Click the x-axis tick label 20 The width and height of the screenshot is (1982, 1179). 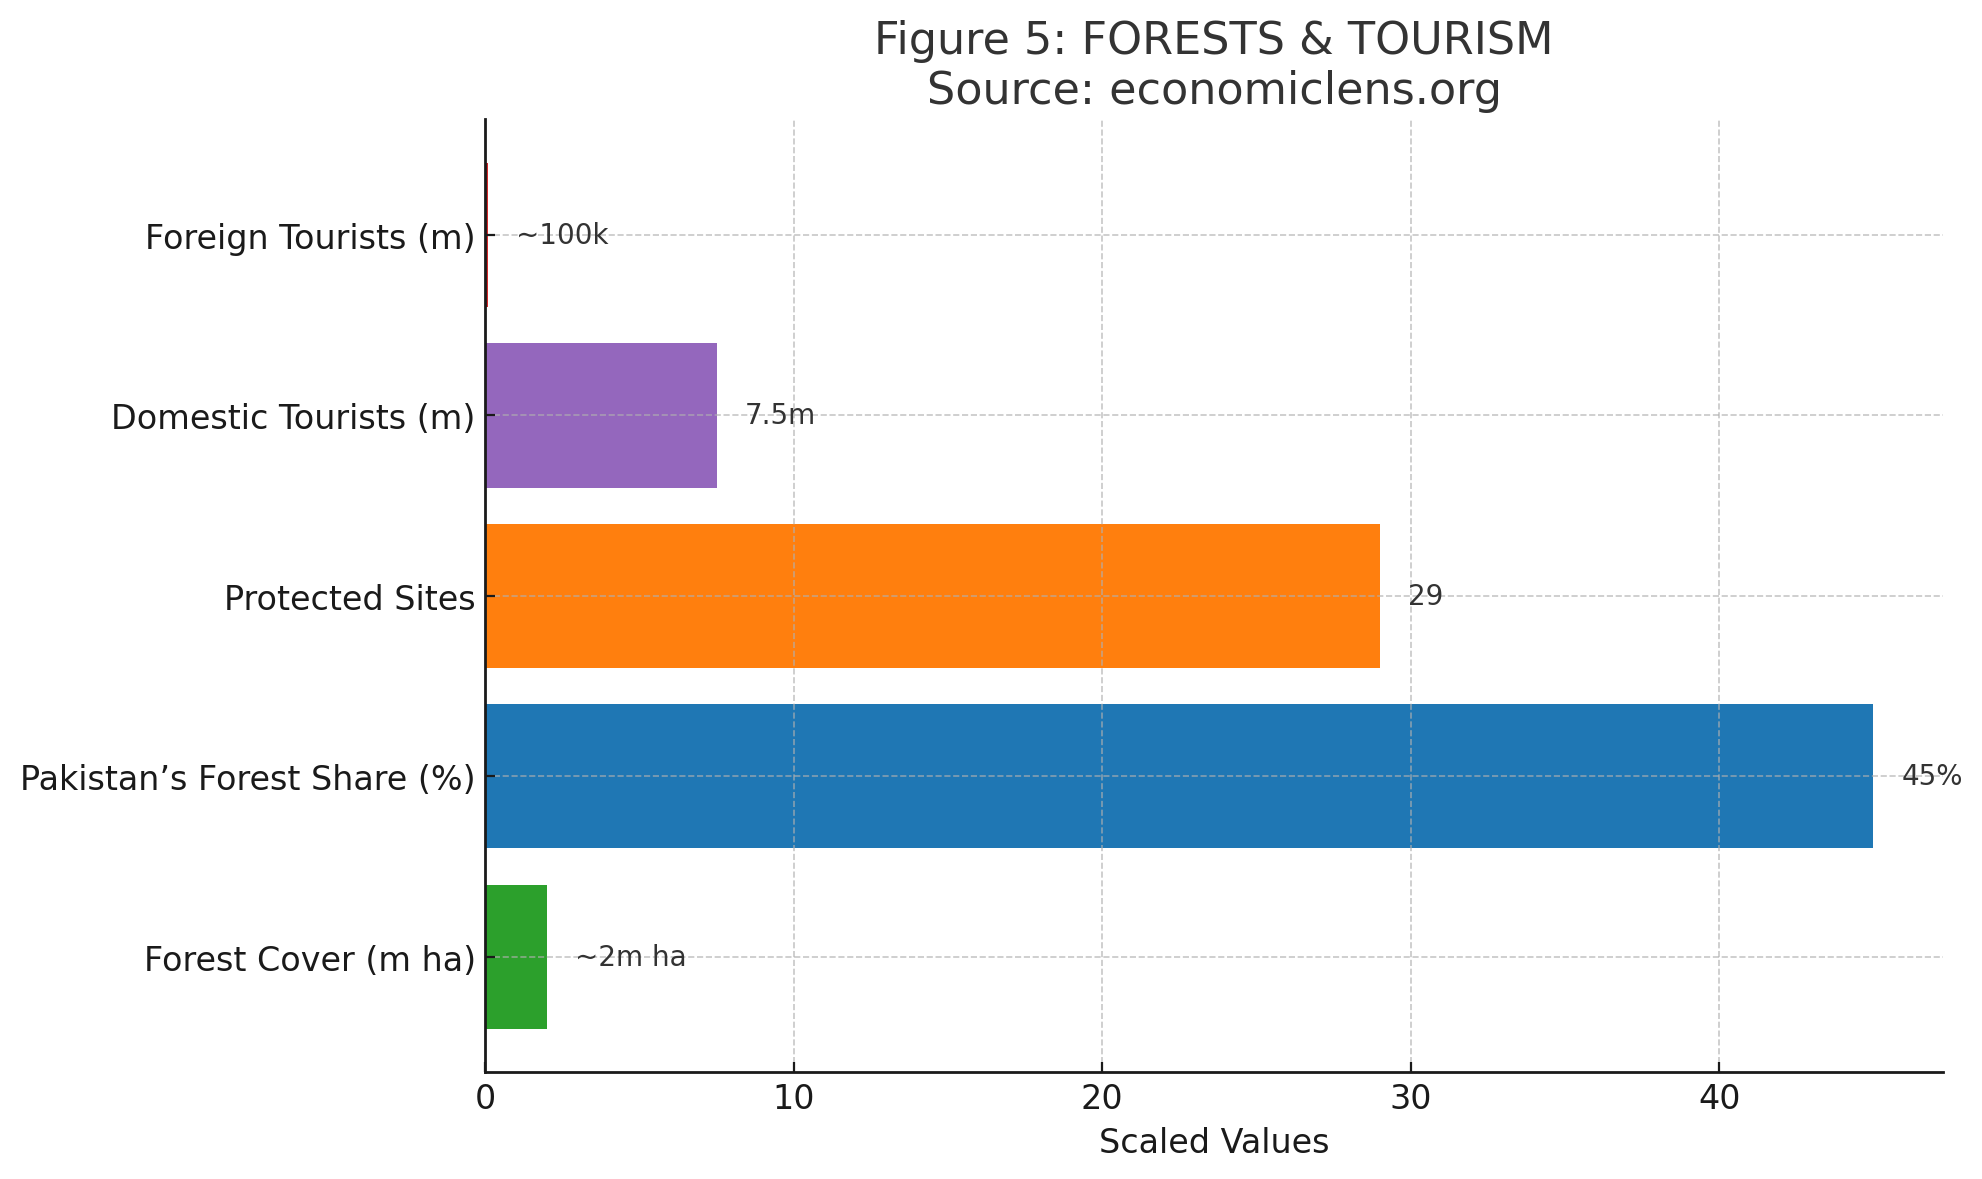1101,1098
